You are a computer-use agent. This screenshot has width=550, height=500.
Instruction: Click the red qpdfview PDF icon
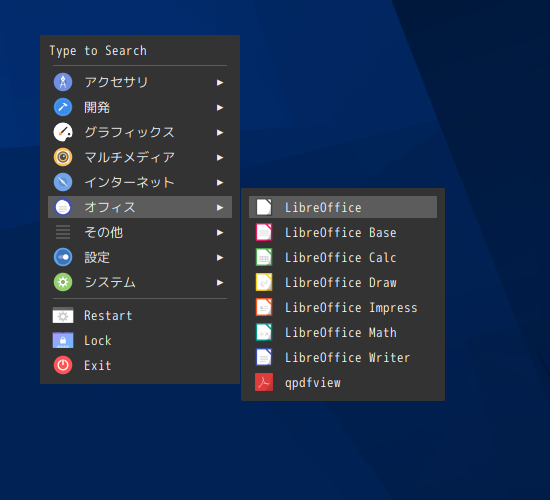coord(264,382)
